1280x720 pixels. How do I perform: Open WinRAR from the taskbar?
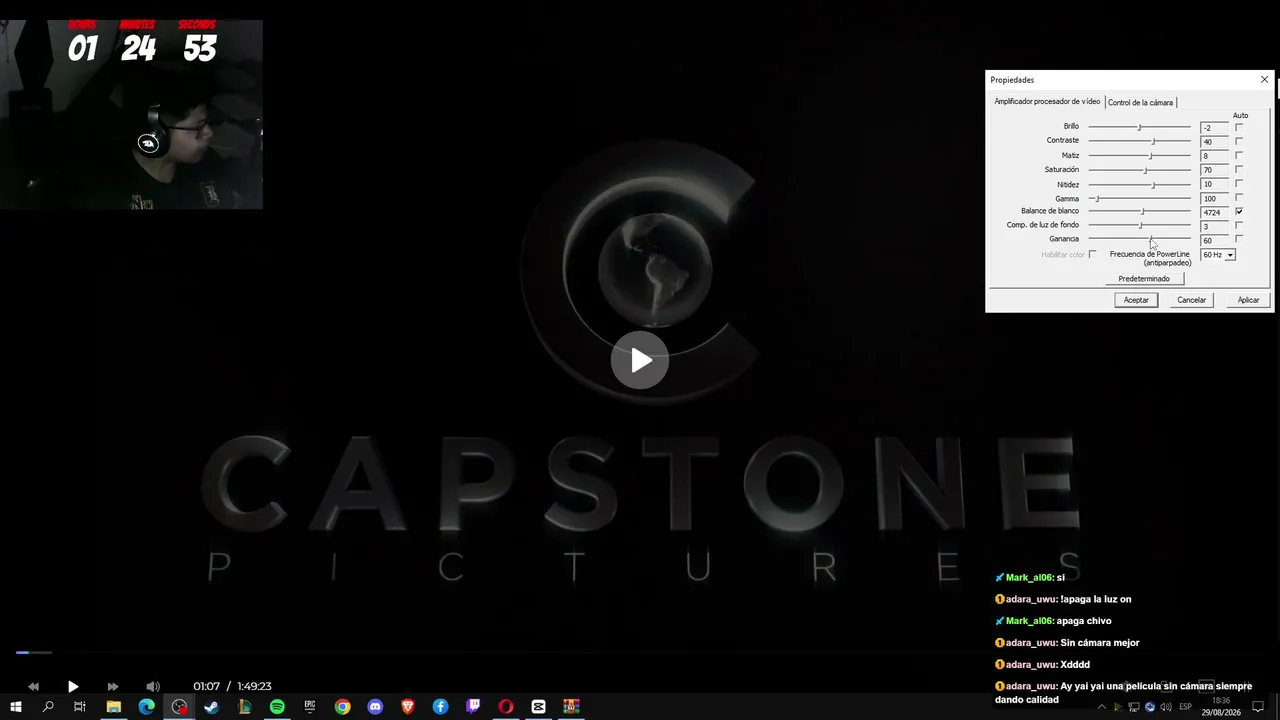pos(571,707)
